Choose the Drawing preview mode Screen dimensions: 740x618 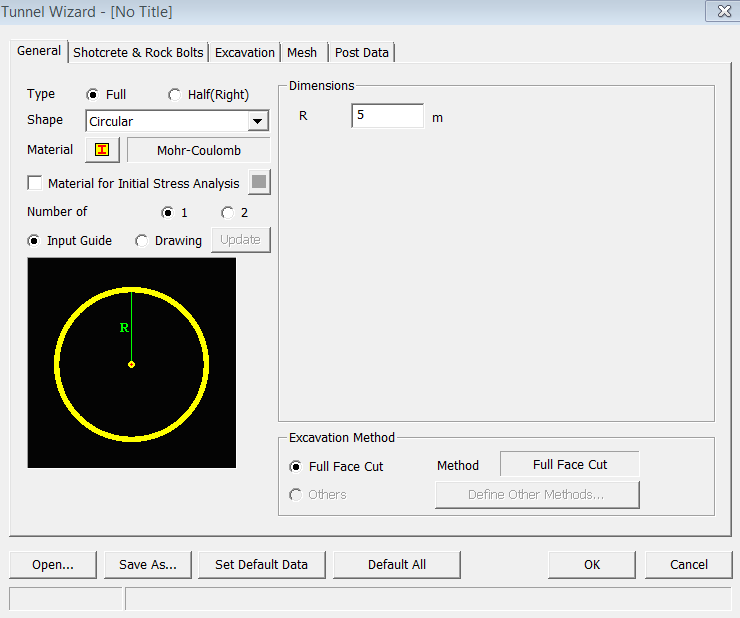pos(142,241)
